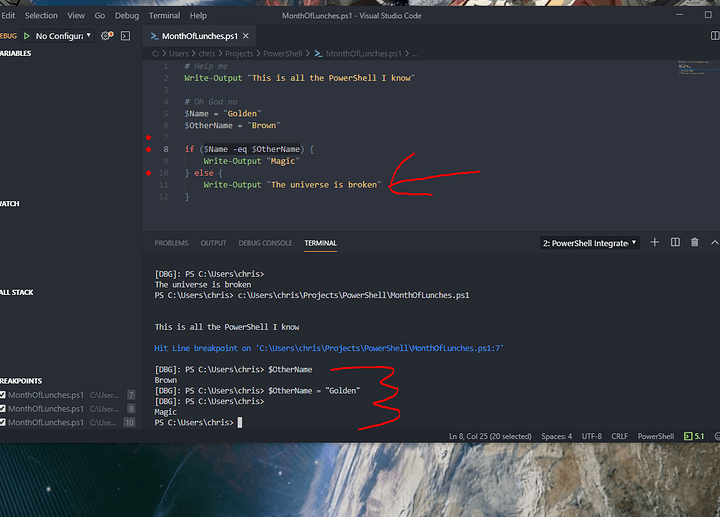Click the PowerShell breadcrumb segment
Image resolution: width=720 pixels, height=517 pixels.
pyautogui.click(x=282, y=54)
